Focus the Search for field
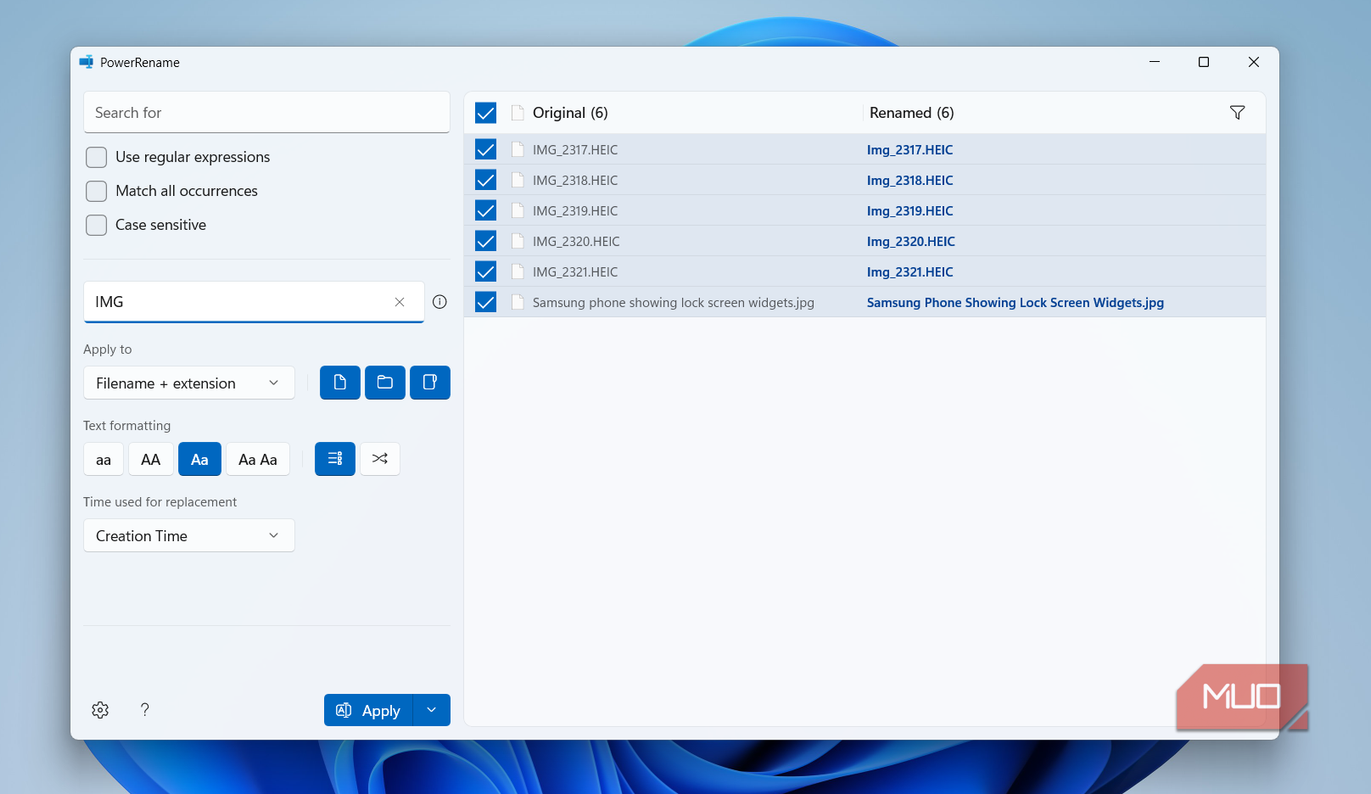 point(267,113)
